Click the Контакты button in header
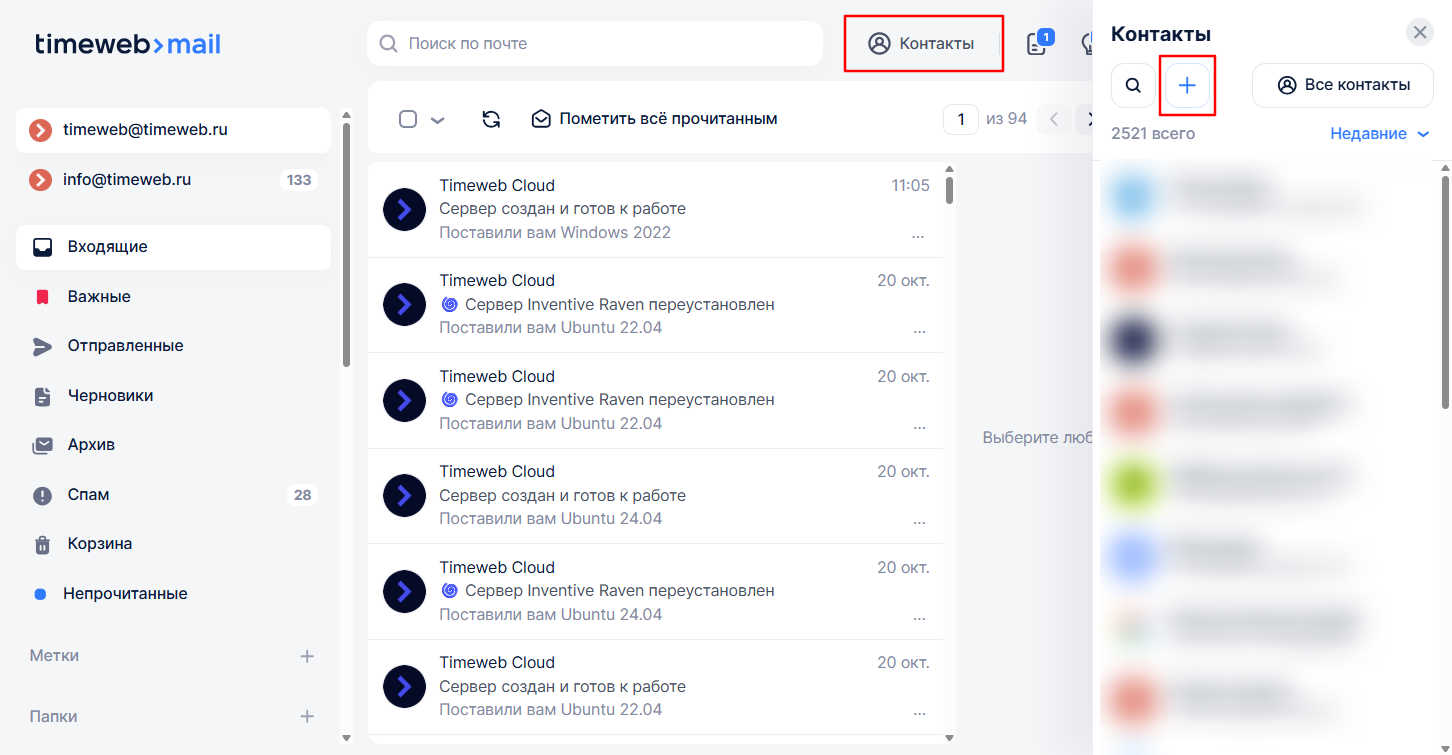 click(x=922, y=44)
